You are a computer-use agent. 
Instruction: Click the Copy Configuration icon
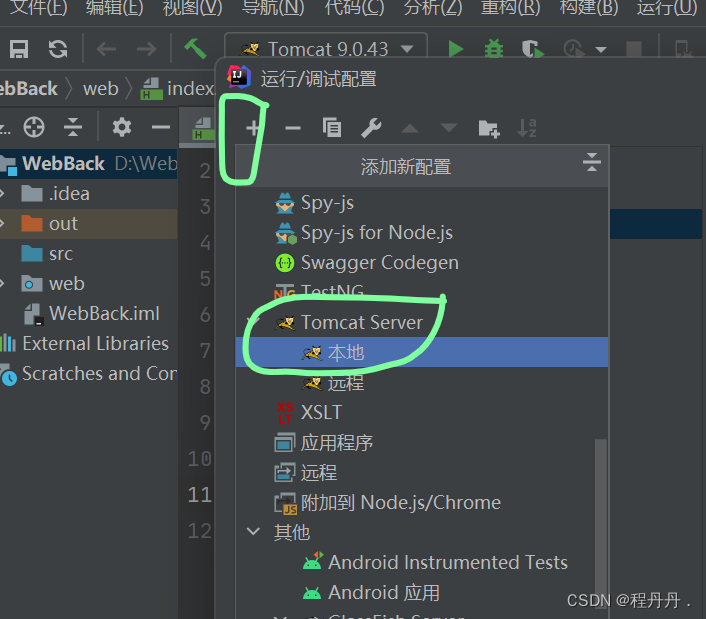pos(332,127)
